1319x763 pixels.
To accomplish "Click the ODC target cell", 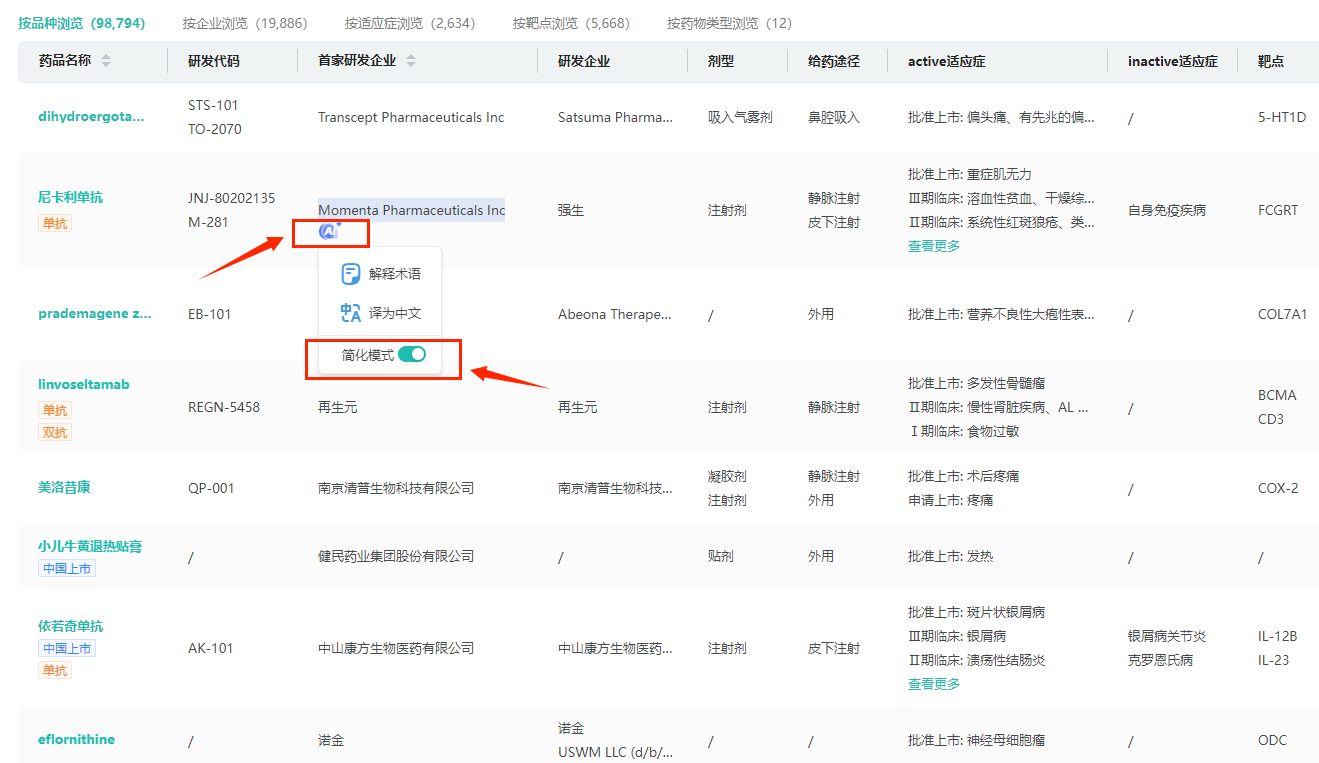I will point(1272,740).
